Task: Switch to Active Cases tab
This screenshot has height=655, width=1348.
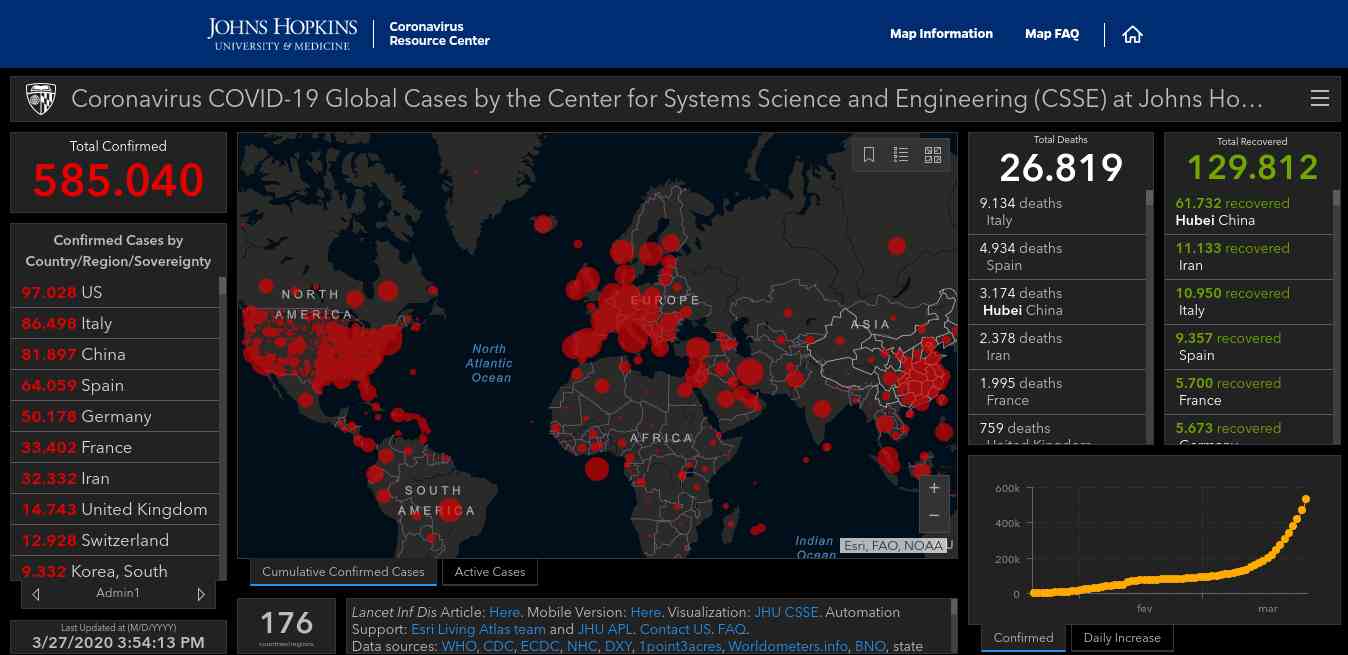Action: pyautogui.click(x=489, y=572)
